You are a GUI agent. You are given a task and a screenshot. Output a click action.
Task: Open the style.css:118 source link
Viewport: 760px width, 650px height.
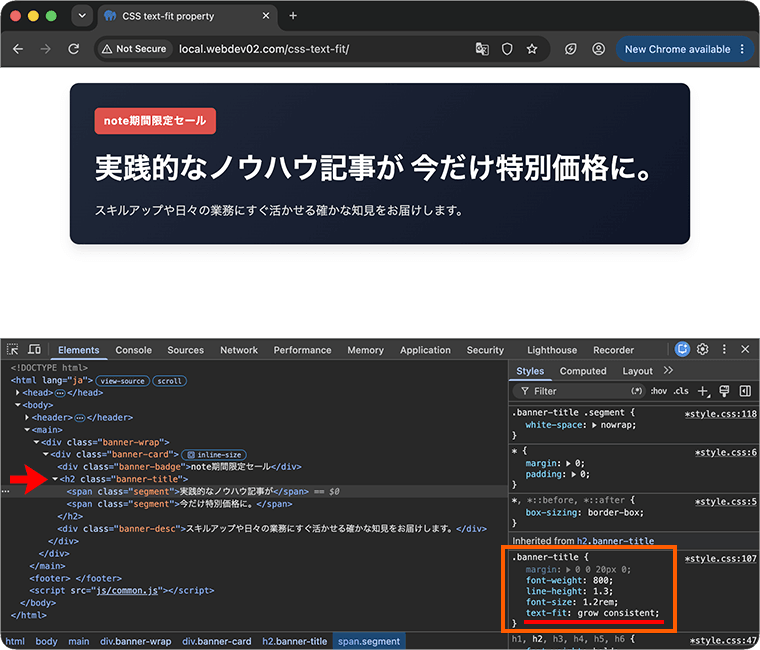(721, 414)
